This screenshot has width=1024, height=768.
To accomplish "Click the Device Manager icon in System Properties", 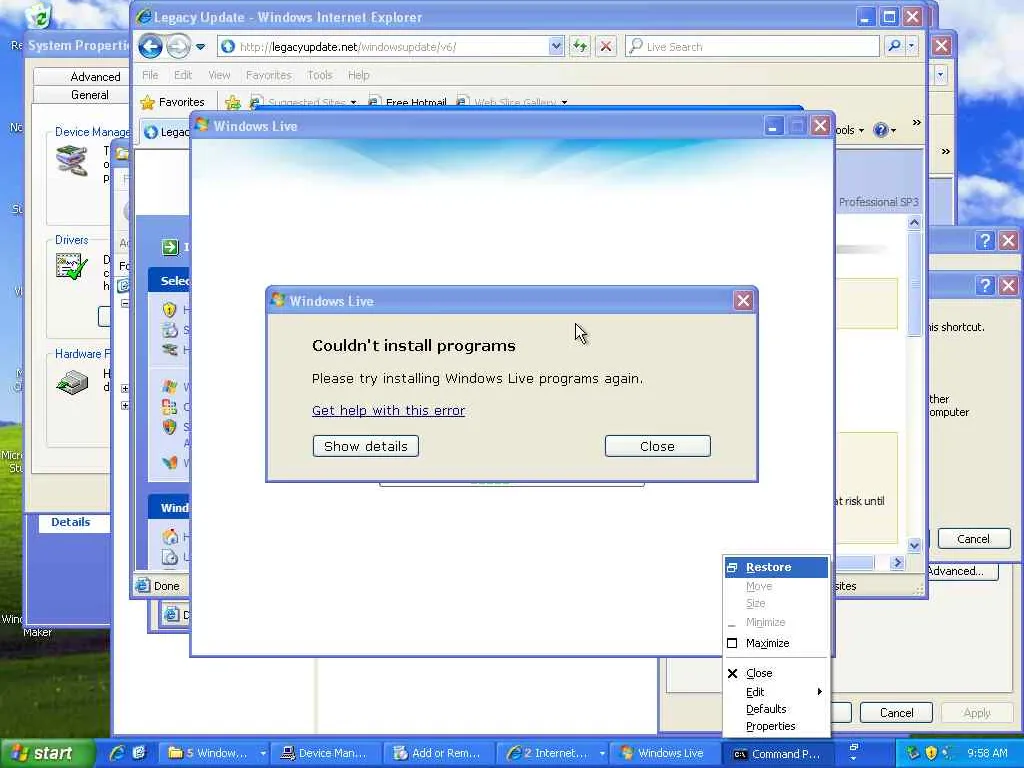I will click(72, 161).
